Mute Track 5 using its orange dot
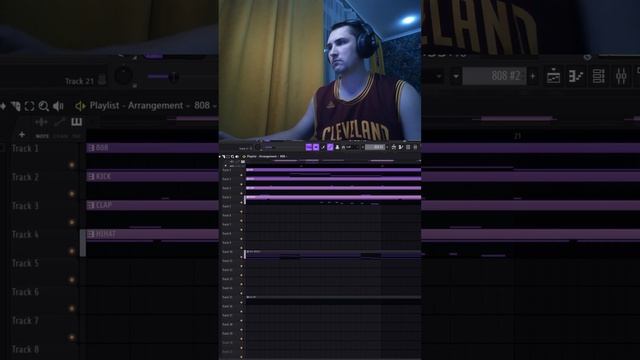The height and width of the screenshot is (360, 640). (x=72, y=280)
